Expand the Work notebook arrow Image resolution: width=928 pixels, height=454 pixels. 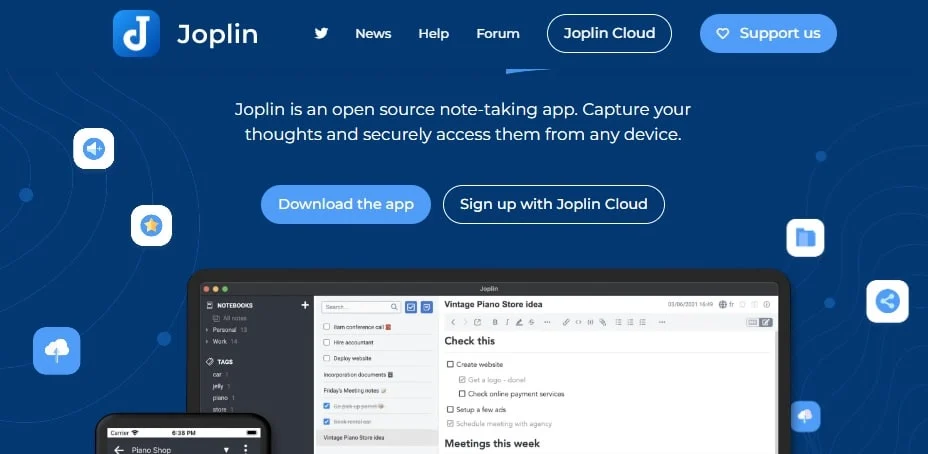point(207,342)
